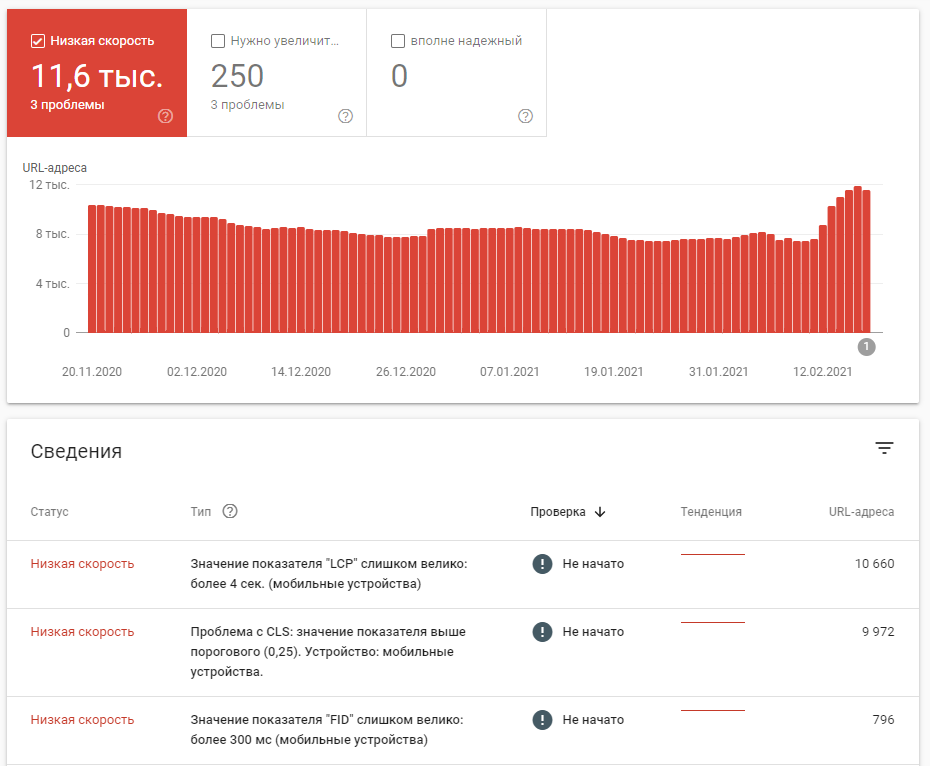Image resolution: width=930 pixels, height=766 pixels.
Task: Sort by the Проверка column arrow
Action: click(x=600, y=512)
